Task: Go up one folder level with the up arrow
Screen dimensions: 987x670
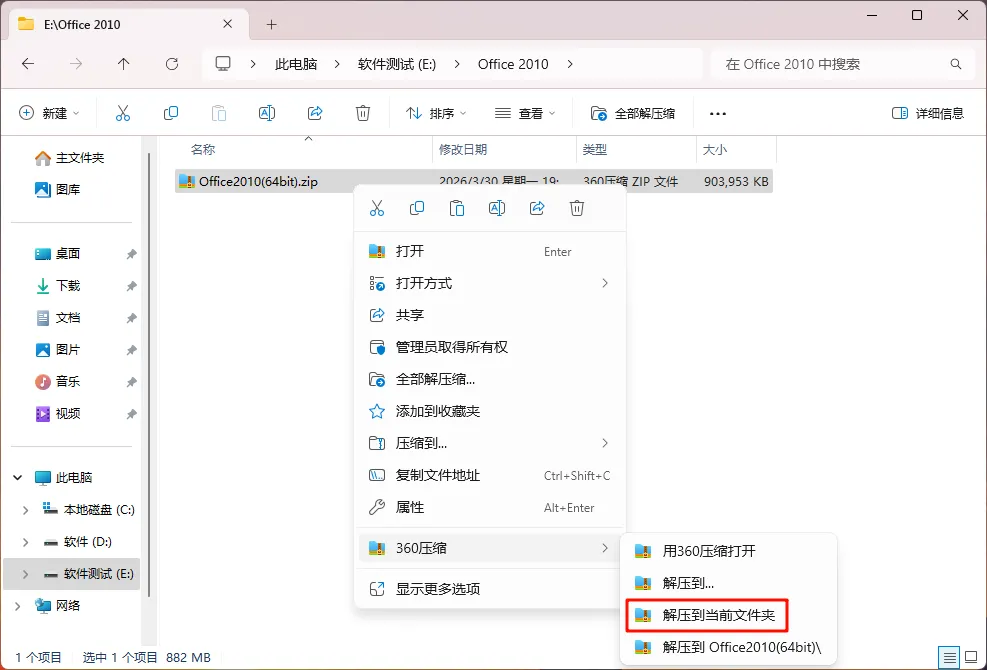Action: click(123, 64)
